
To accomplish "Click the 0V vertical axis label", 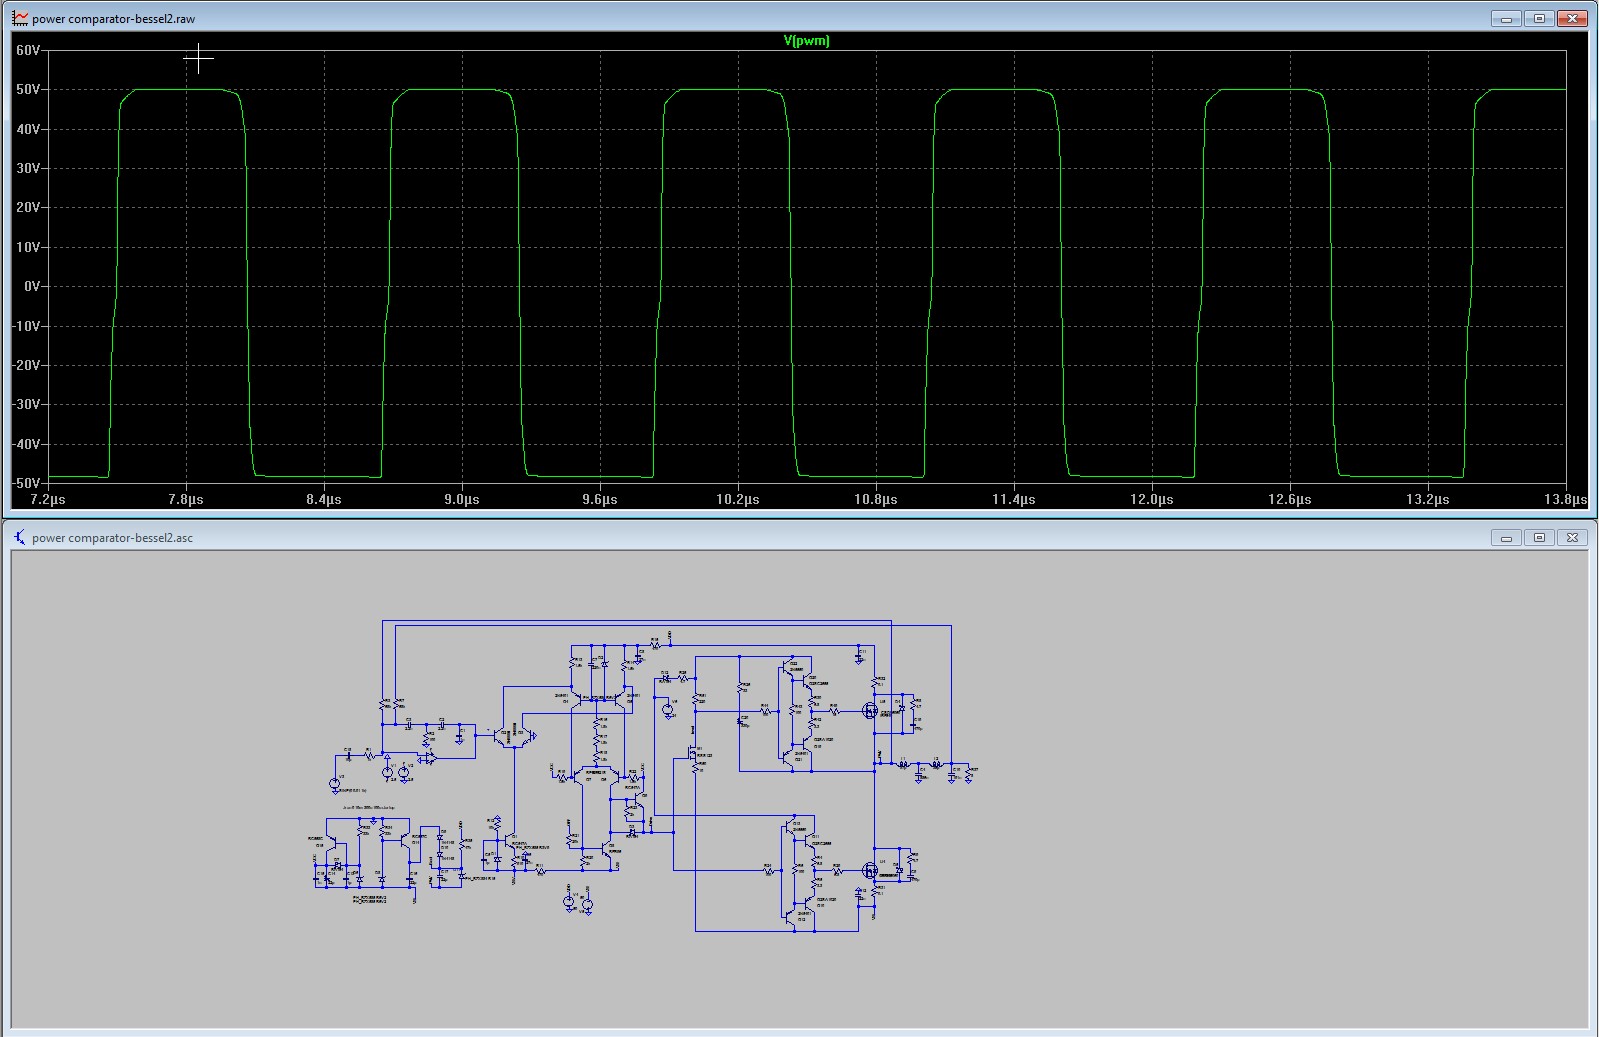I will [x=32, y=286].
